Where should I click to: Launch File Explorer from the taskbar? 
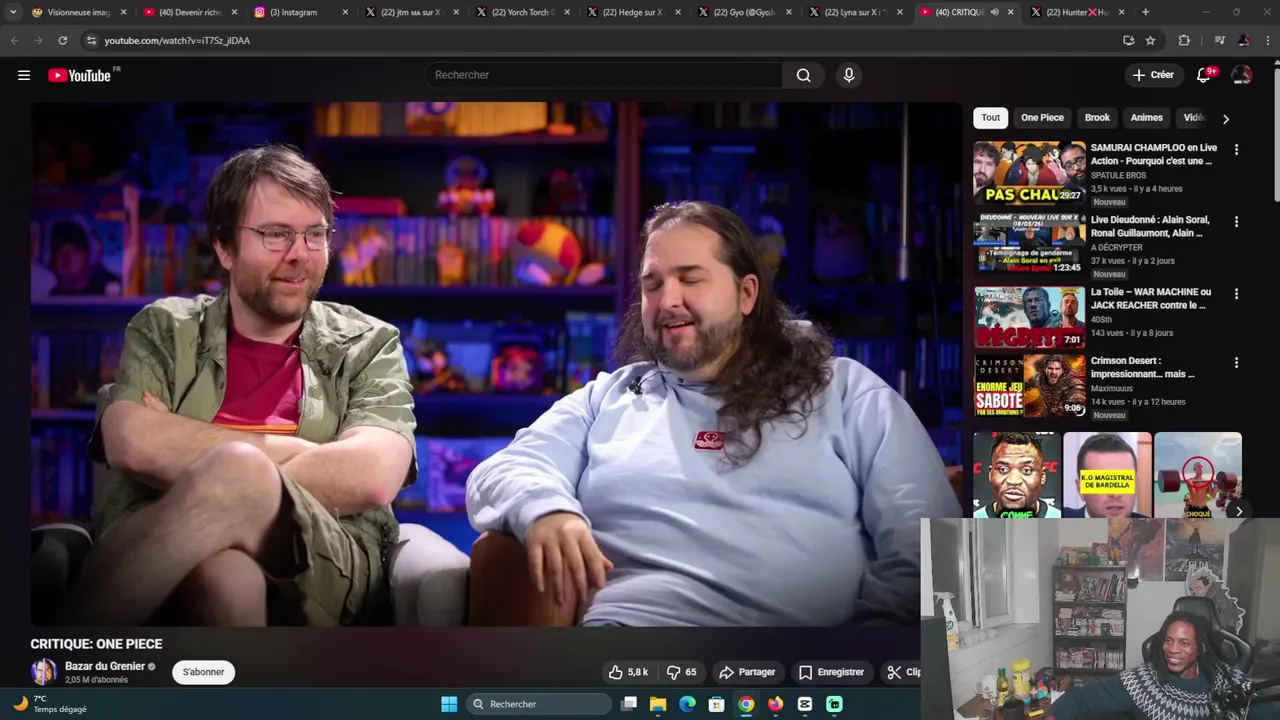[x=658, y=704]
